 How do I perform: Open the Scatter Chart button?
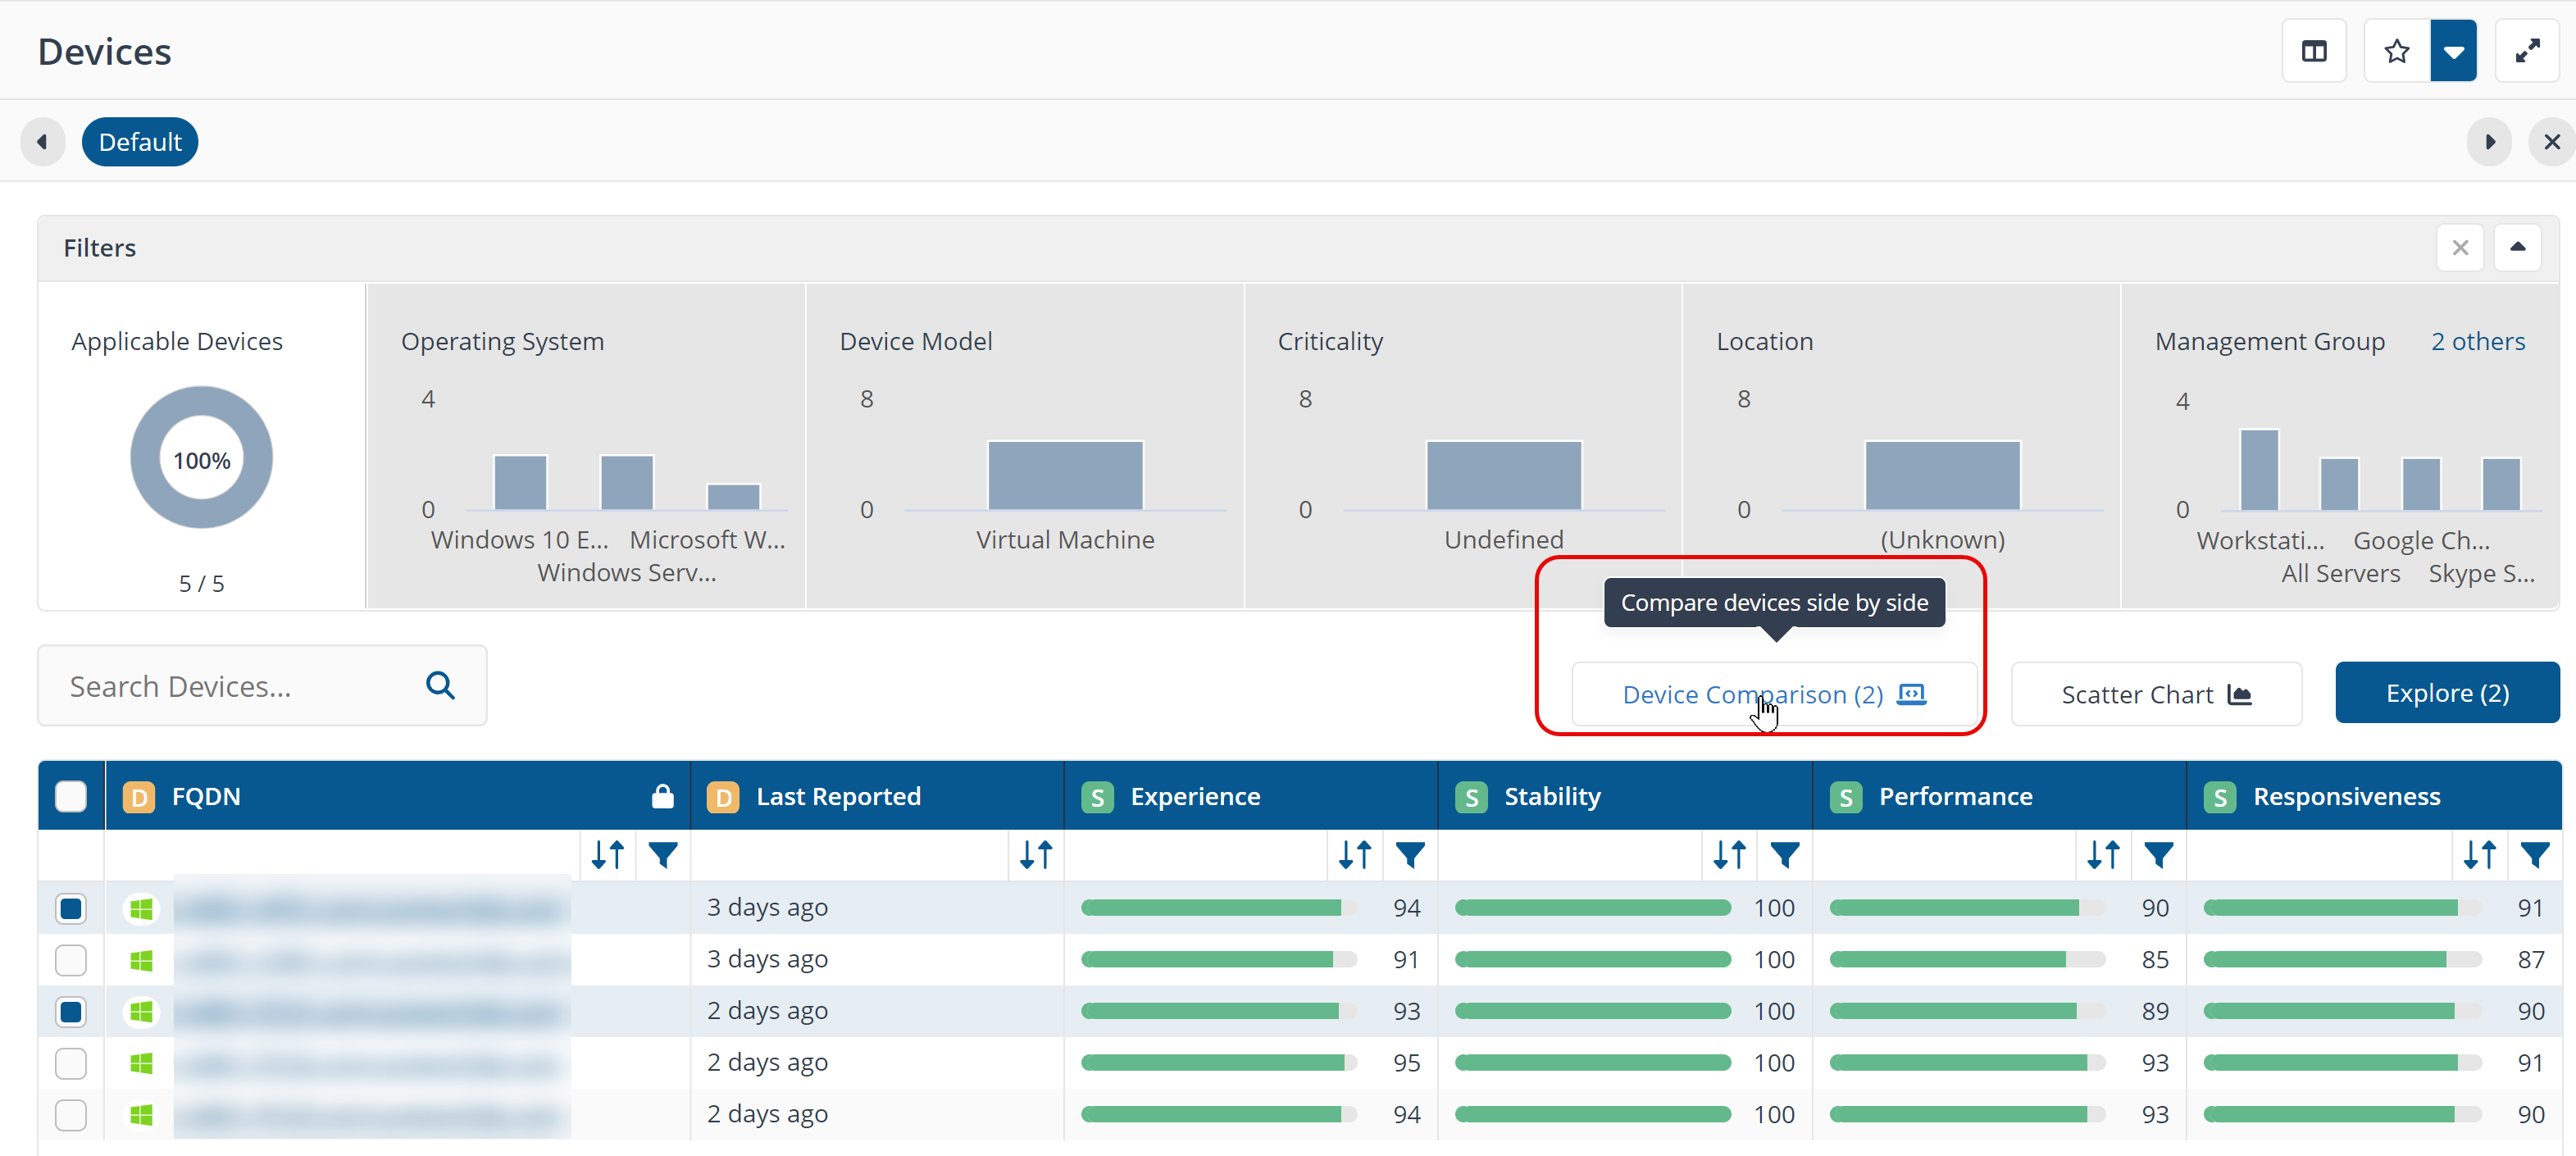[x=2155, y=694]
